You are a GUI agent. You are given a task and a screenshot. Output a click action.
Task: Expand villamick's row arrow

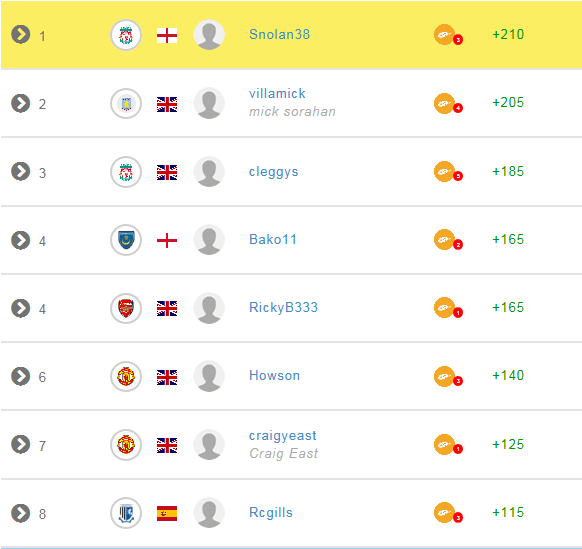[x=20, y=103]
